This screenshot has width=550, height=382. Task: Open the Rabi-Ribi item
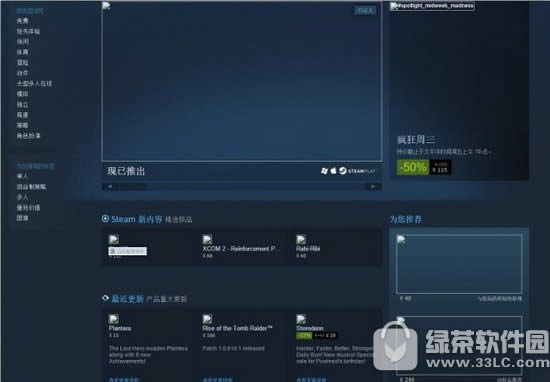tap(308, 249)
